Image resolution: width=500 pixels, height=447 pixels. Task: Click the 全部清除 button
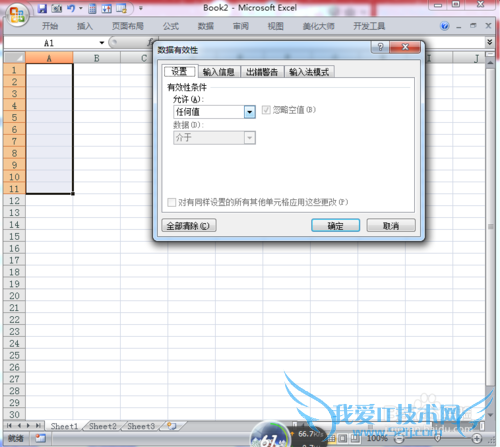[x=189, y=226]
